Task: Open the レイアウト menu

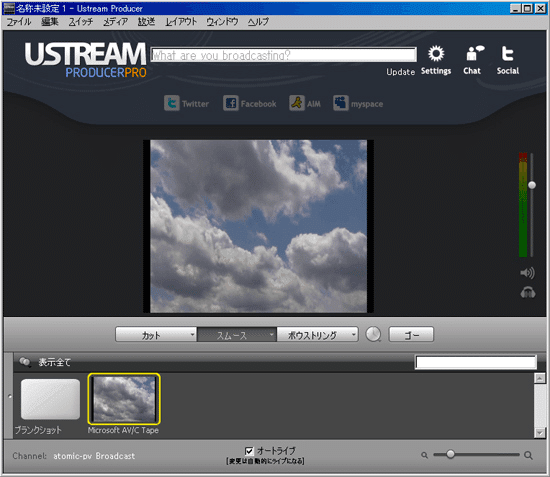Action: (181, 22)
